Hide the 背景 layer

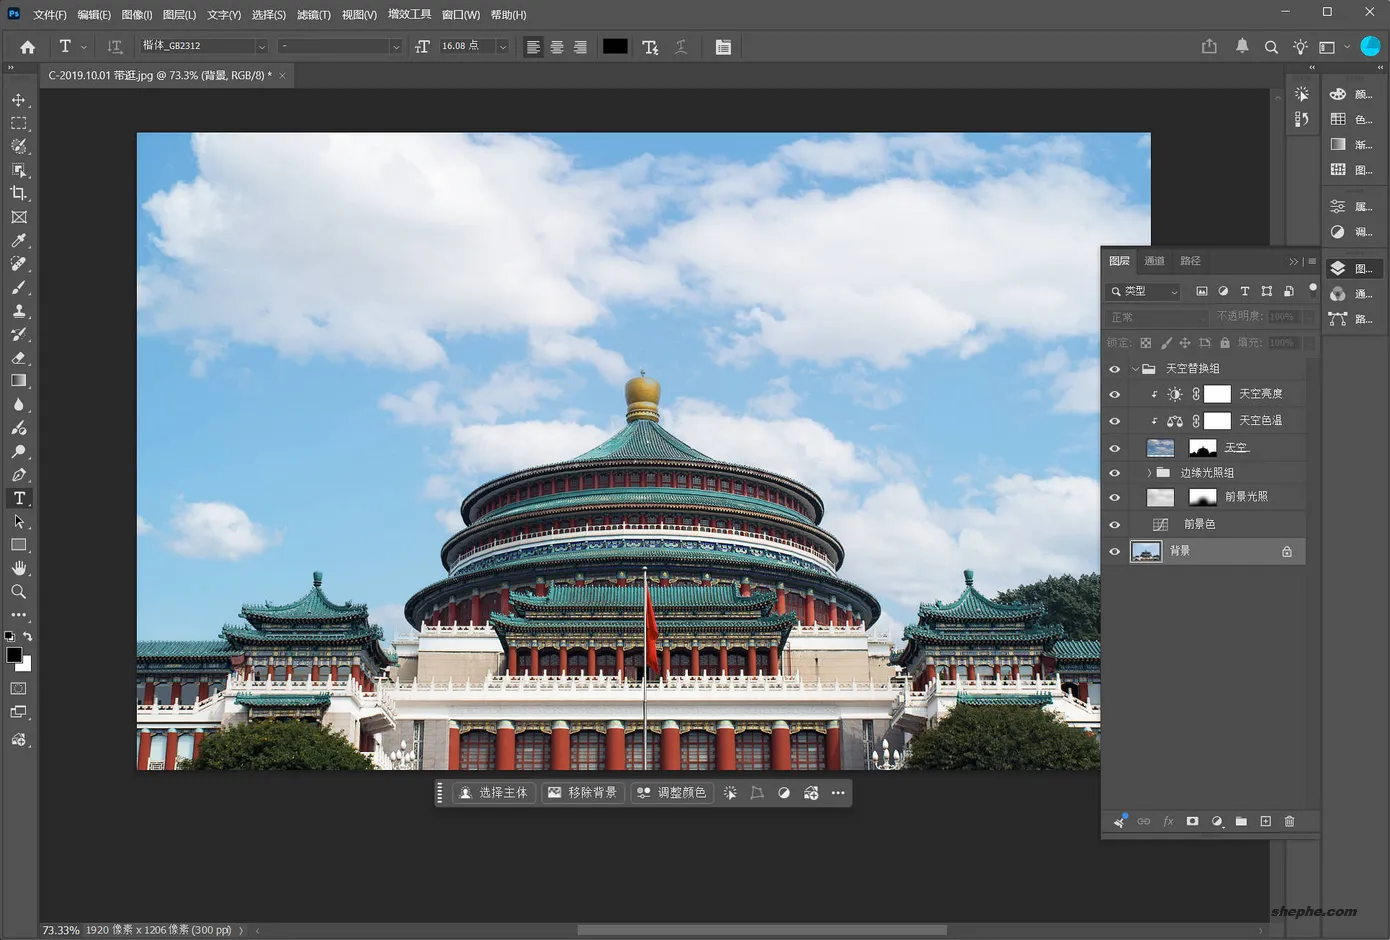pos(1114,551)
